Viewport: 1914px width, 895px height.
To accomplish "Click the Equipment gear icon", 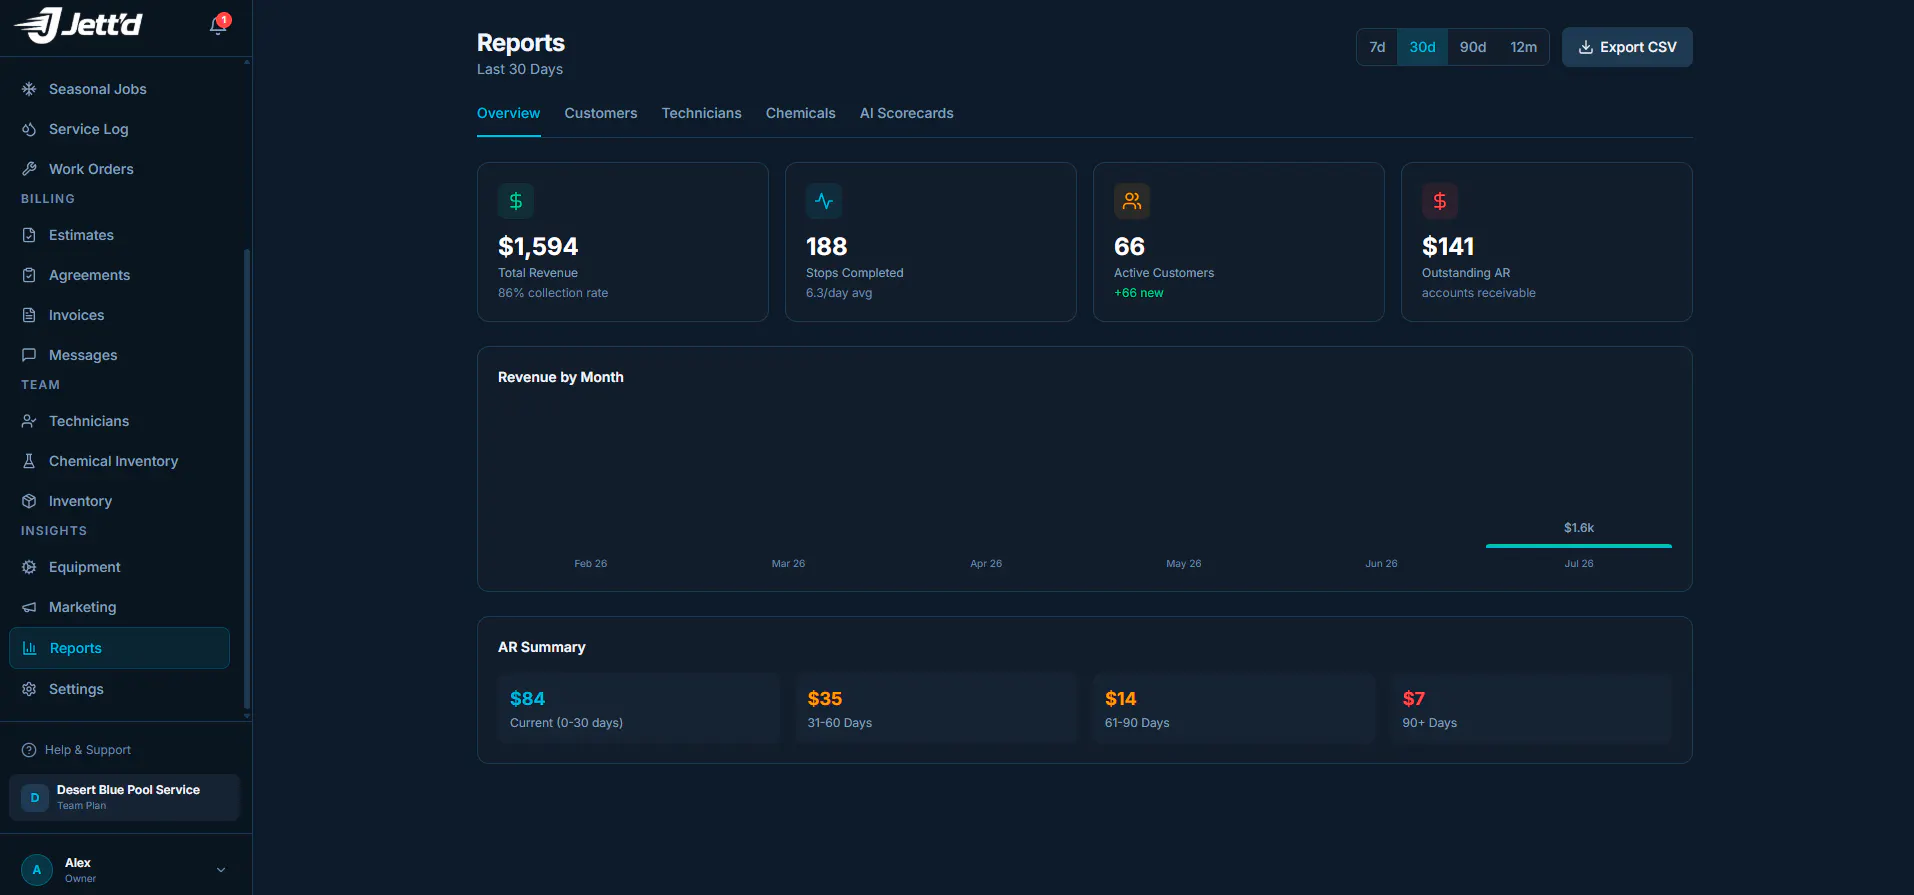I will pos(29,567).
